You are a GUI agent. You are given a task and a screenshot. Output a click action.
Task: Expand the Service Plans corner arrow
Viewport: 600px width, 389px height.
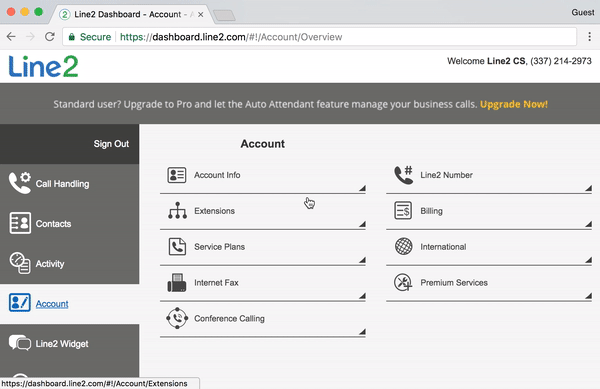coord(362,260)
